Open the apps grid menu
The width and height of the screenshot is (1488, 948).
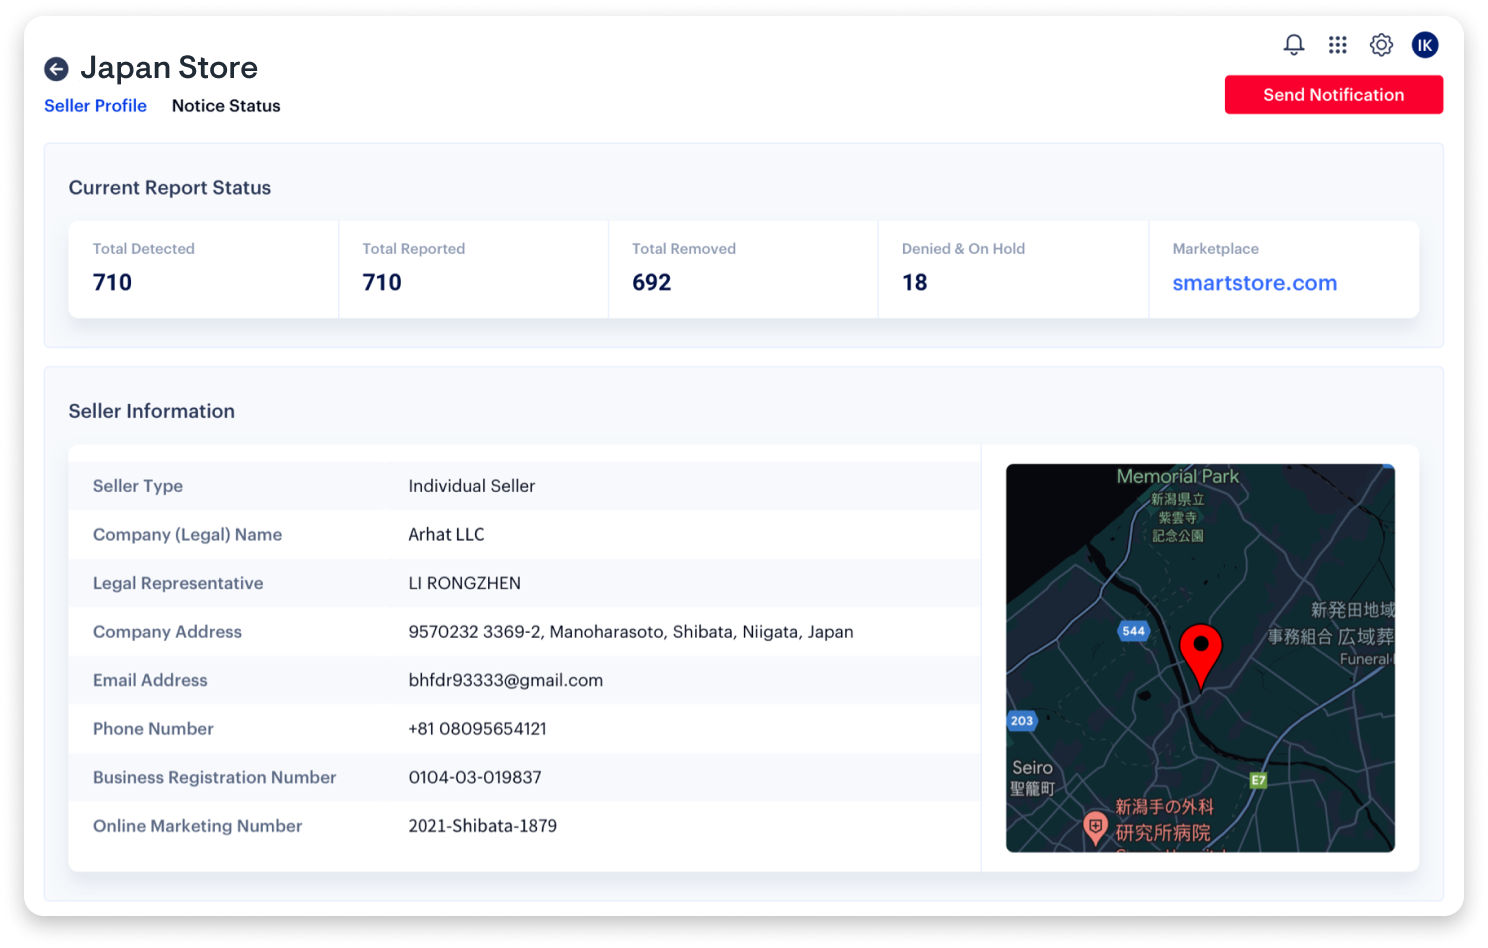(1337, 45)
